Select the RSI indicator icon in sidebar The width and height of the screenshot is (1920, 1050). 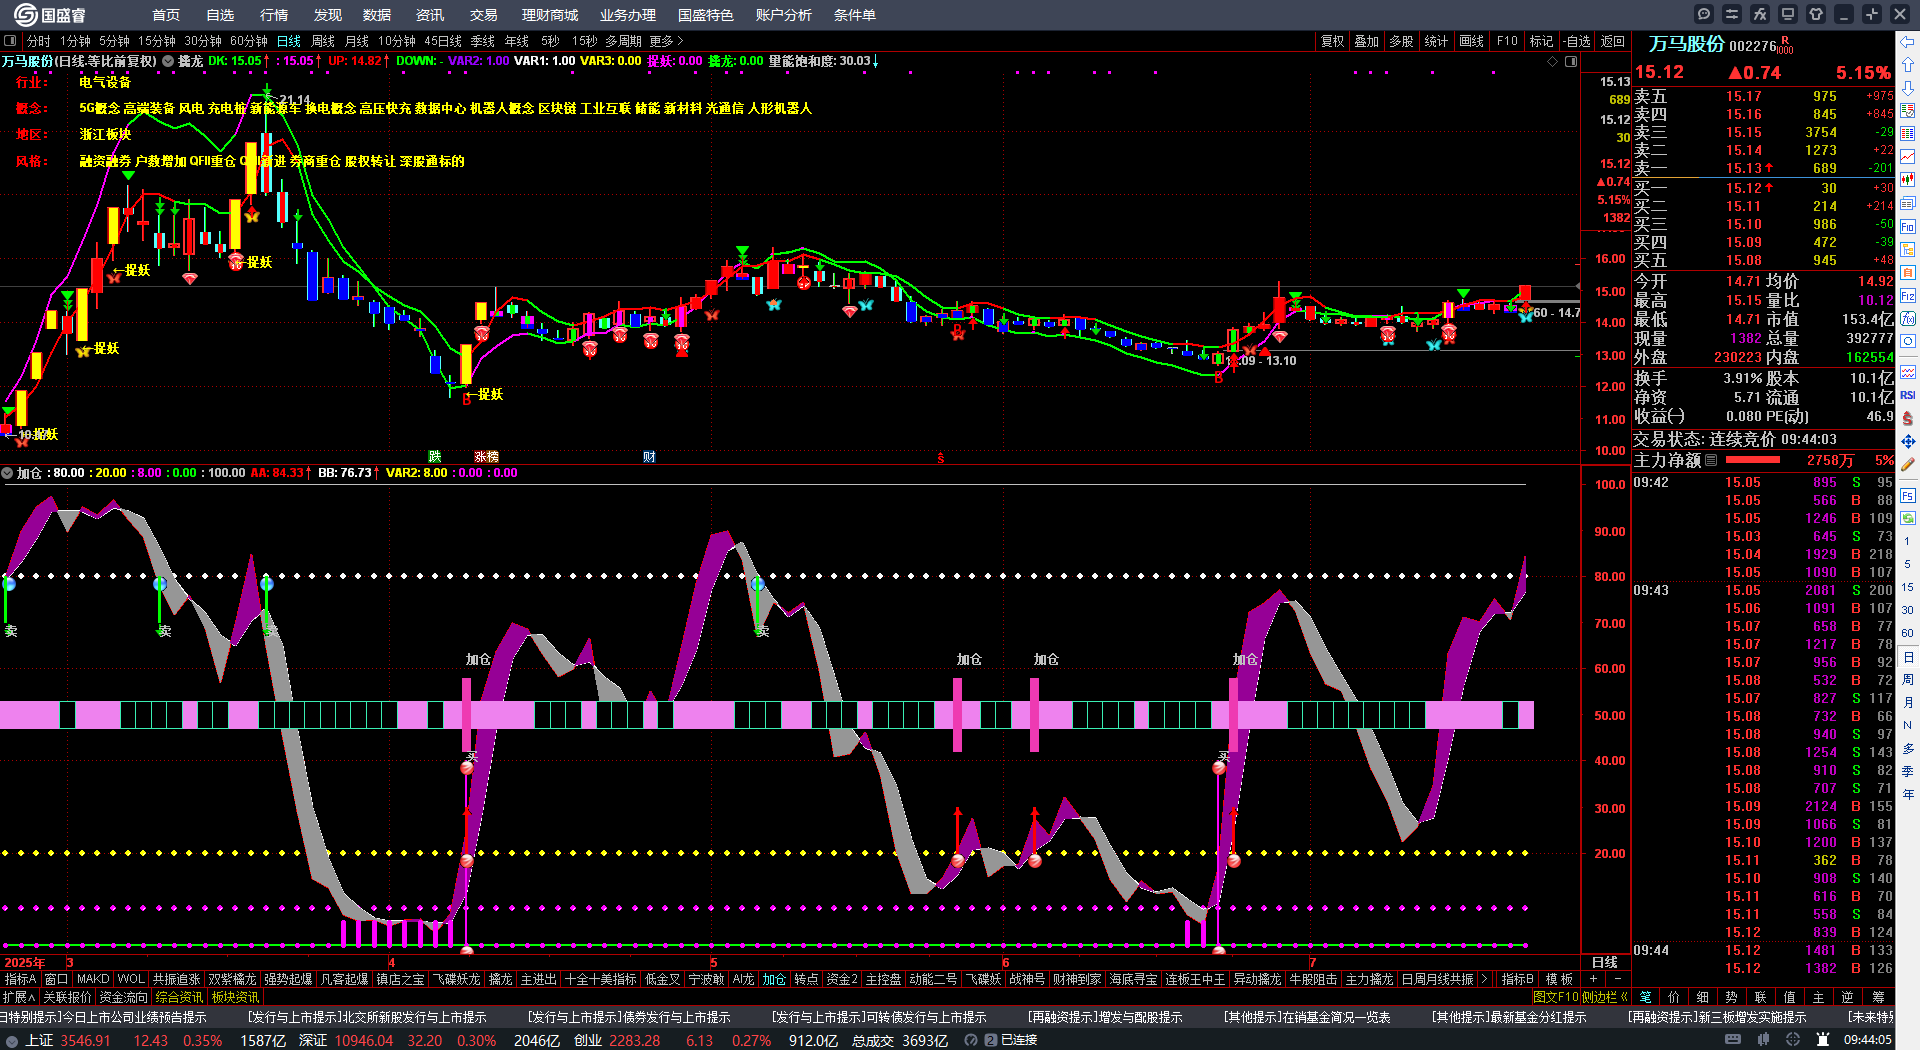click(x=1908, y=395)
